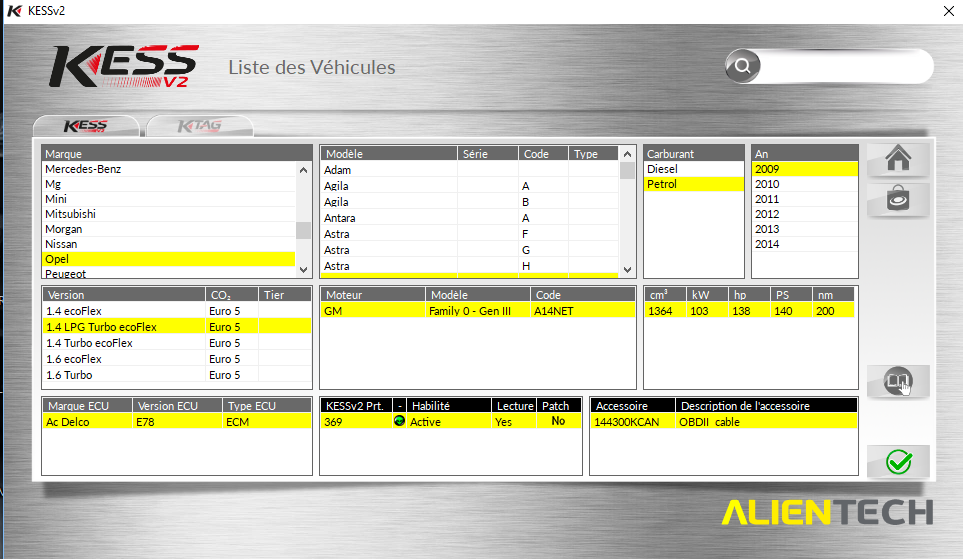Choose Petrol fuel type

(x=693, y=184)
